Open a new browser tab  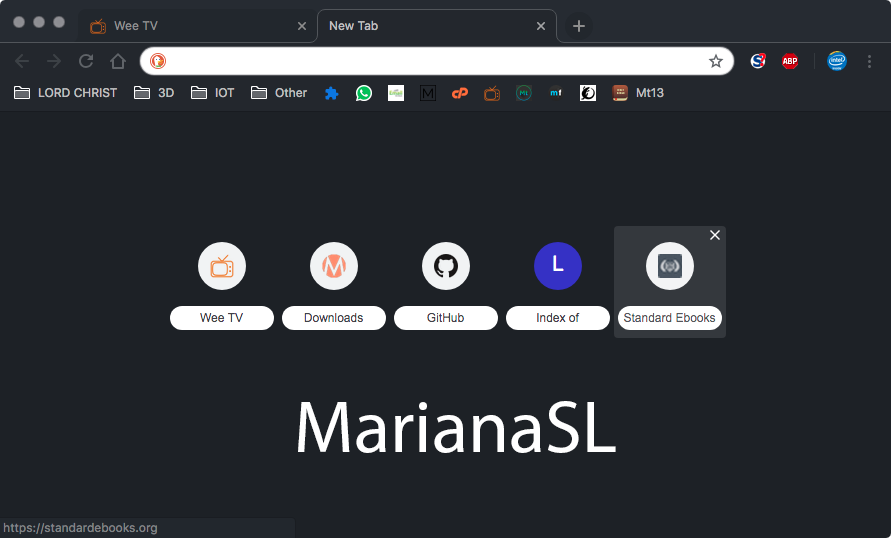(x=578, y=26)
